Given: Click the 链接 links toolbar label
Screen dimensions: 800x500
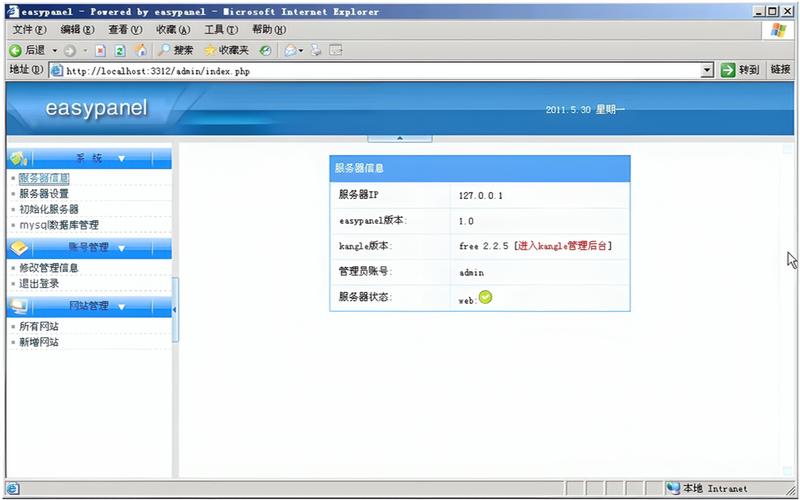Looking at the screenshot, I should pos(781,69).
